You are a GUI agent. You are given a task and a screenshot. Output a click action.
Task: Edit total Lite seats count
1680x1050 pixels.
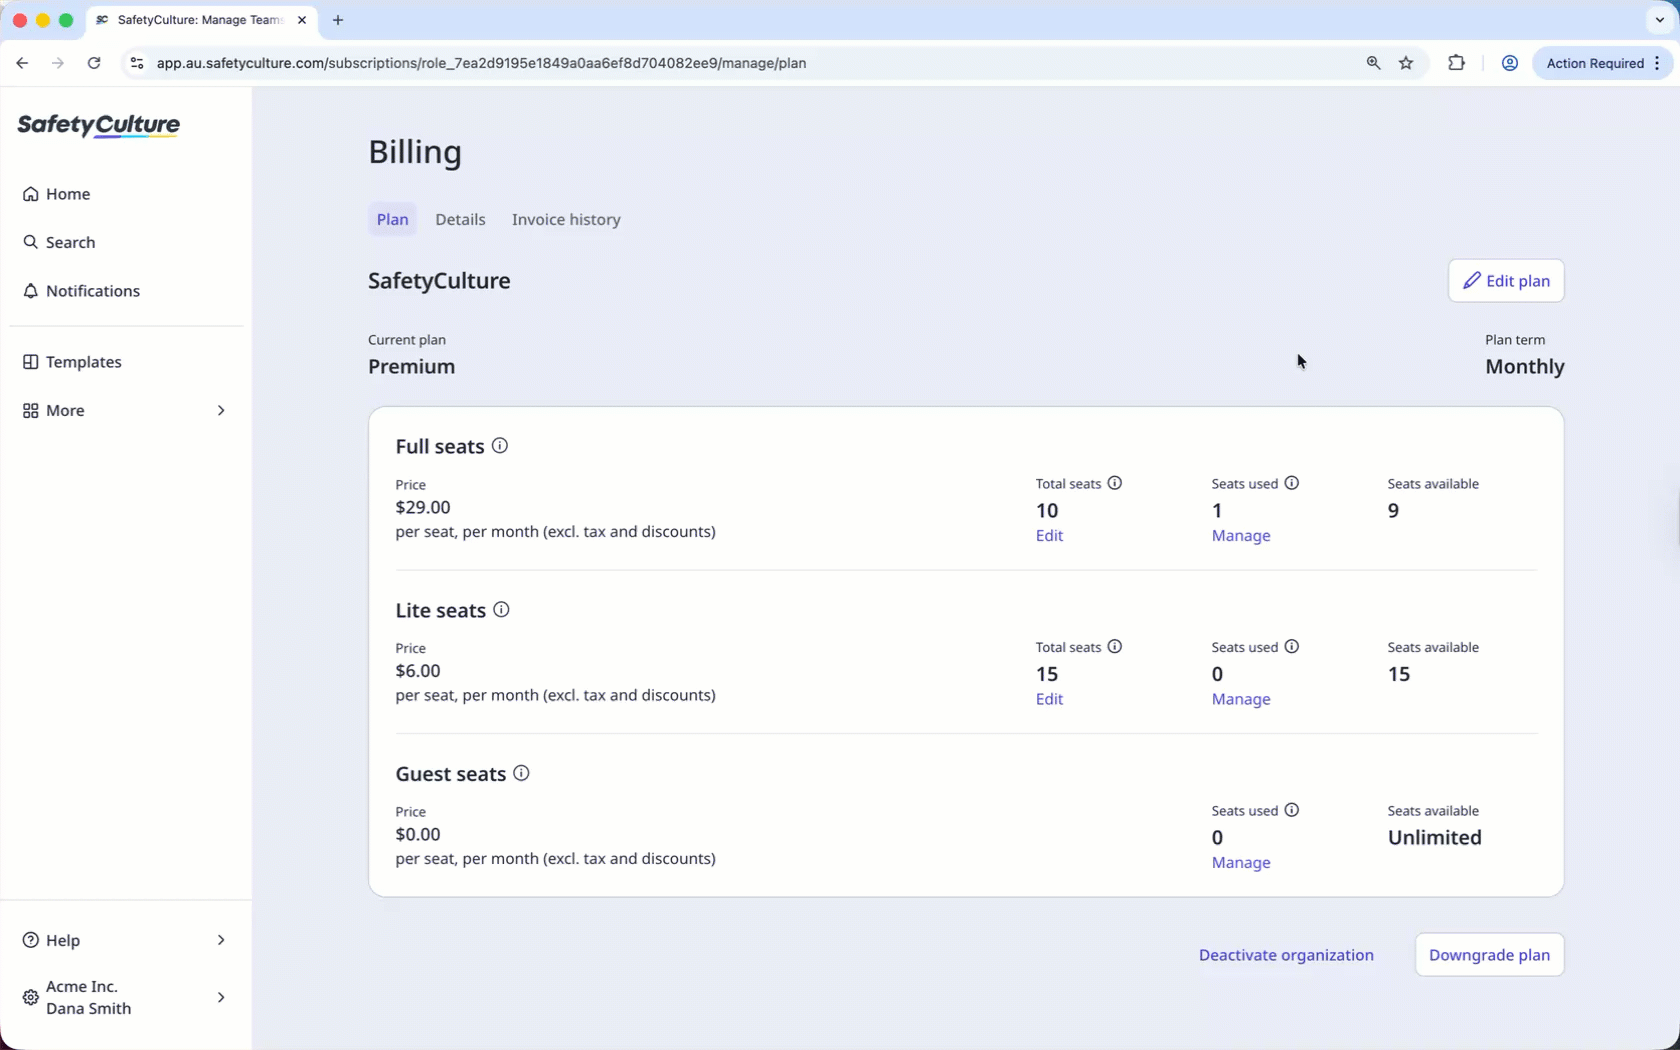coord(1049,699)
